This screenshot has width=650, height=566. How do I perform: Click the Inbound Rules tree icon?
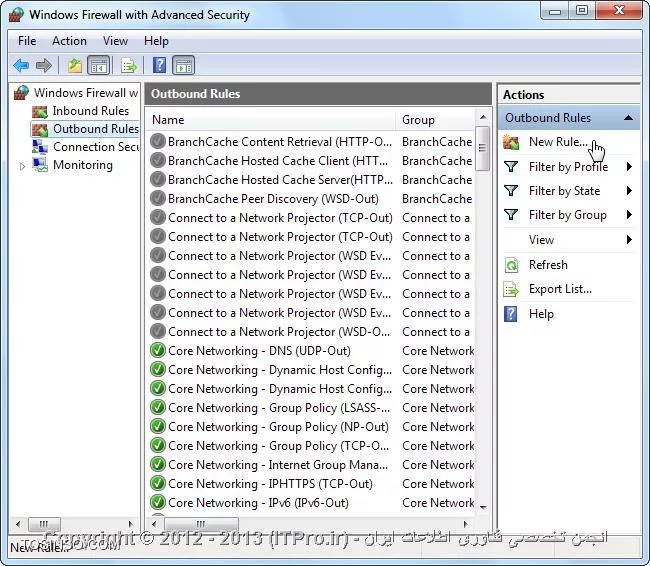pos(40,111)
